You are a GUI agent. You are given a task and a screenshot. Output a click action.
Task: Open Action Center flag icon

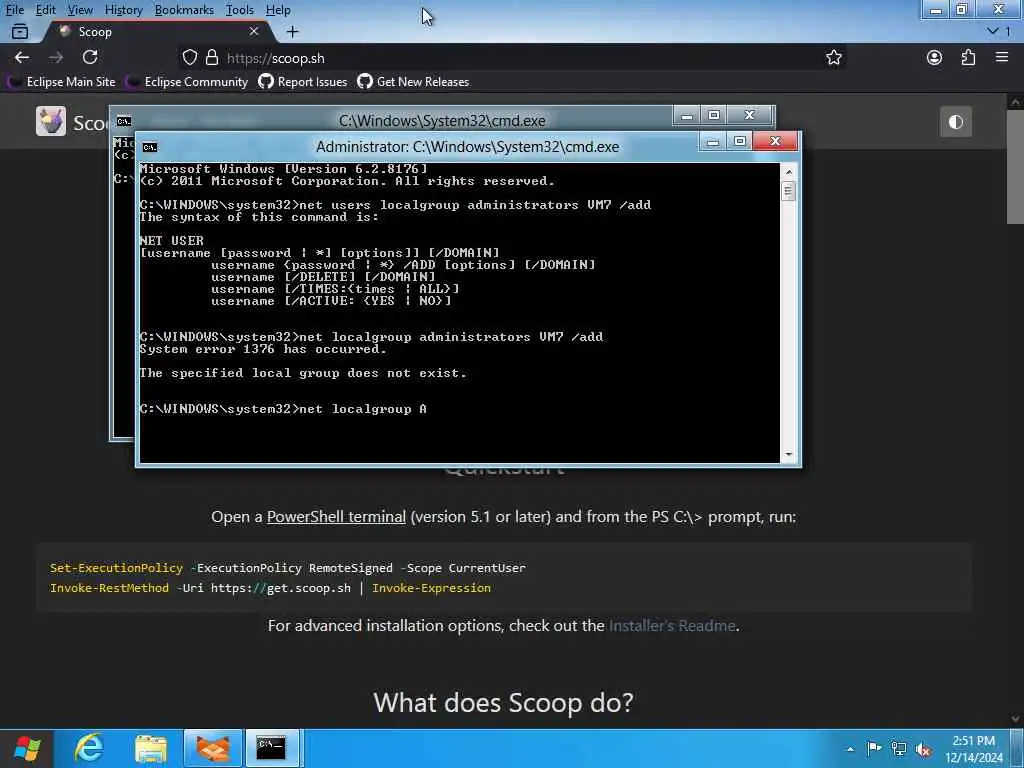[874, 748]
